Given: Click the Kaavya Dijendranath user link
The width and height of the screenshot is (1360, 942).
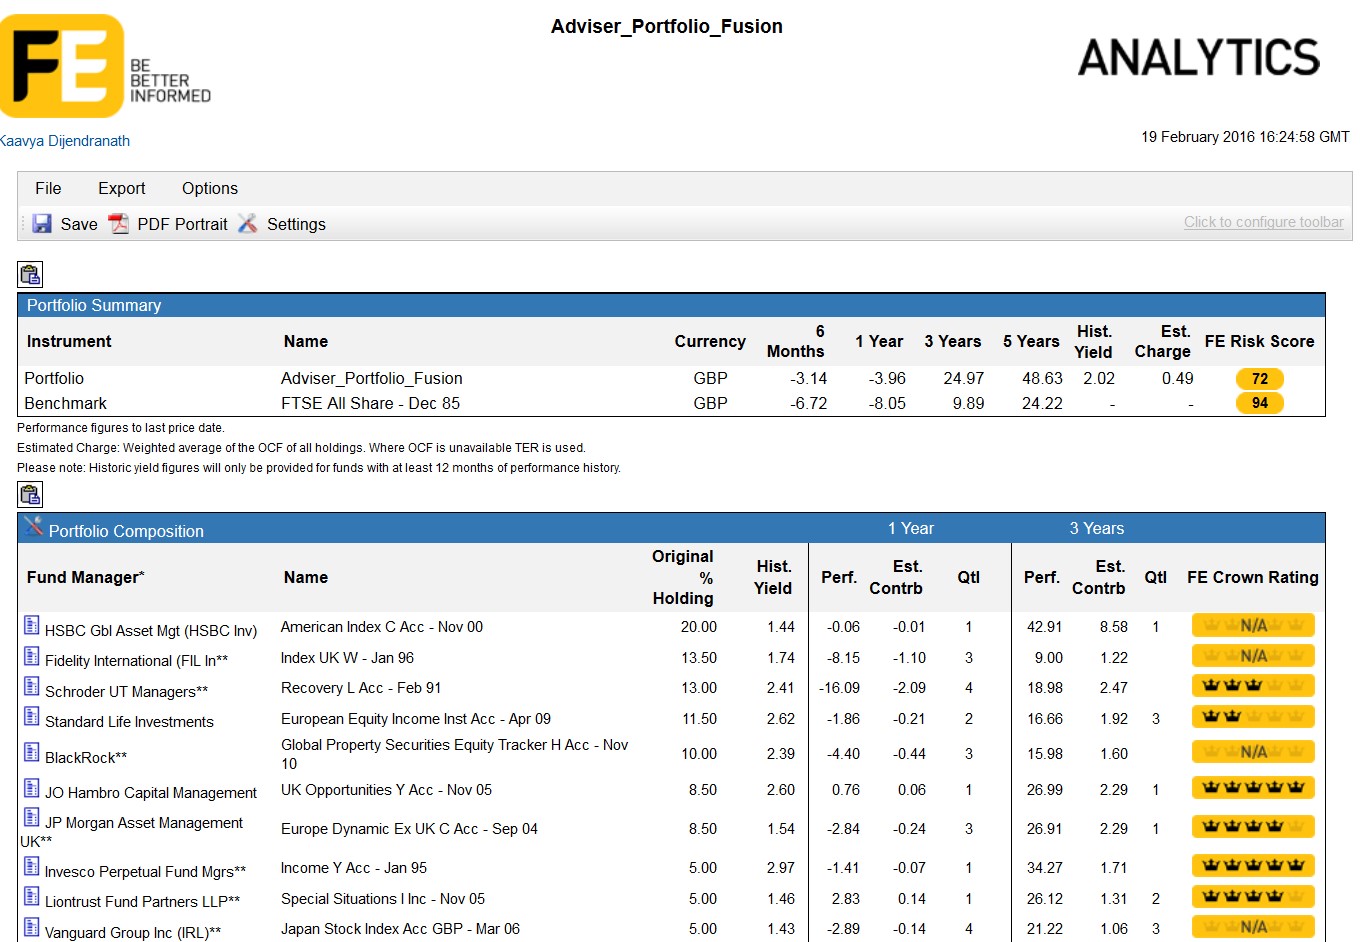Looking at the screenshot, I should click(65, 141).
